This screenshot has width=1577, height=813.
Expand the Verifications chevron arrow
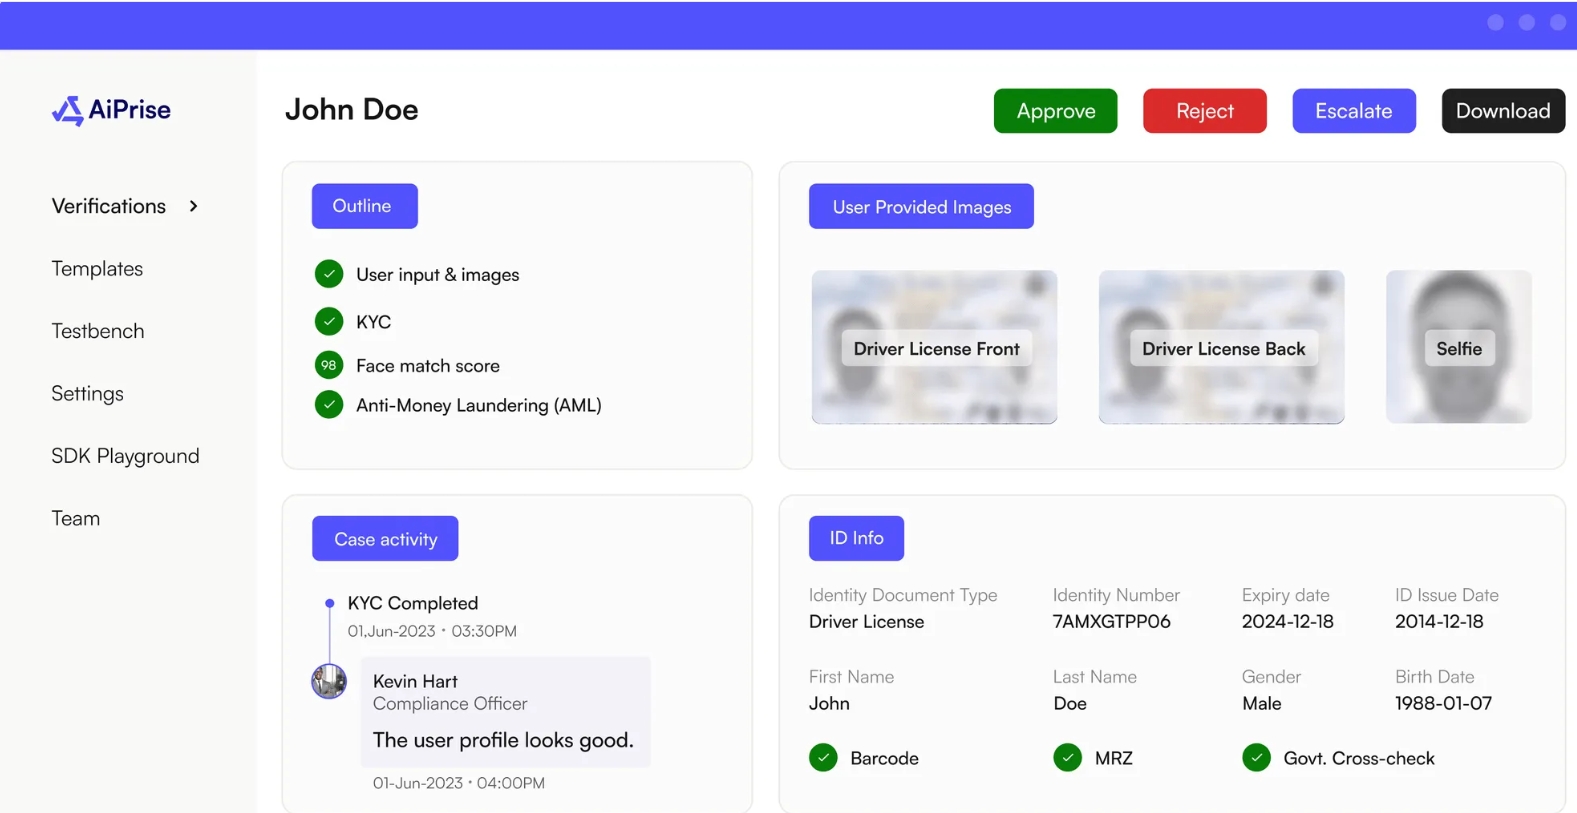193,206
